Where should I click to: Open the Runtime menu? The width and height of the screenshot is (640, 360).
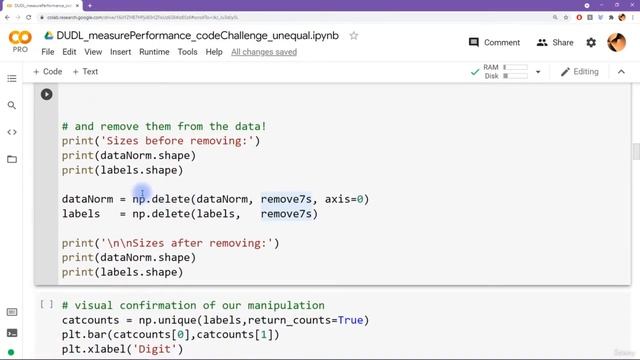point(154,52)
